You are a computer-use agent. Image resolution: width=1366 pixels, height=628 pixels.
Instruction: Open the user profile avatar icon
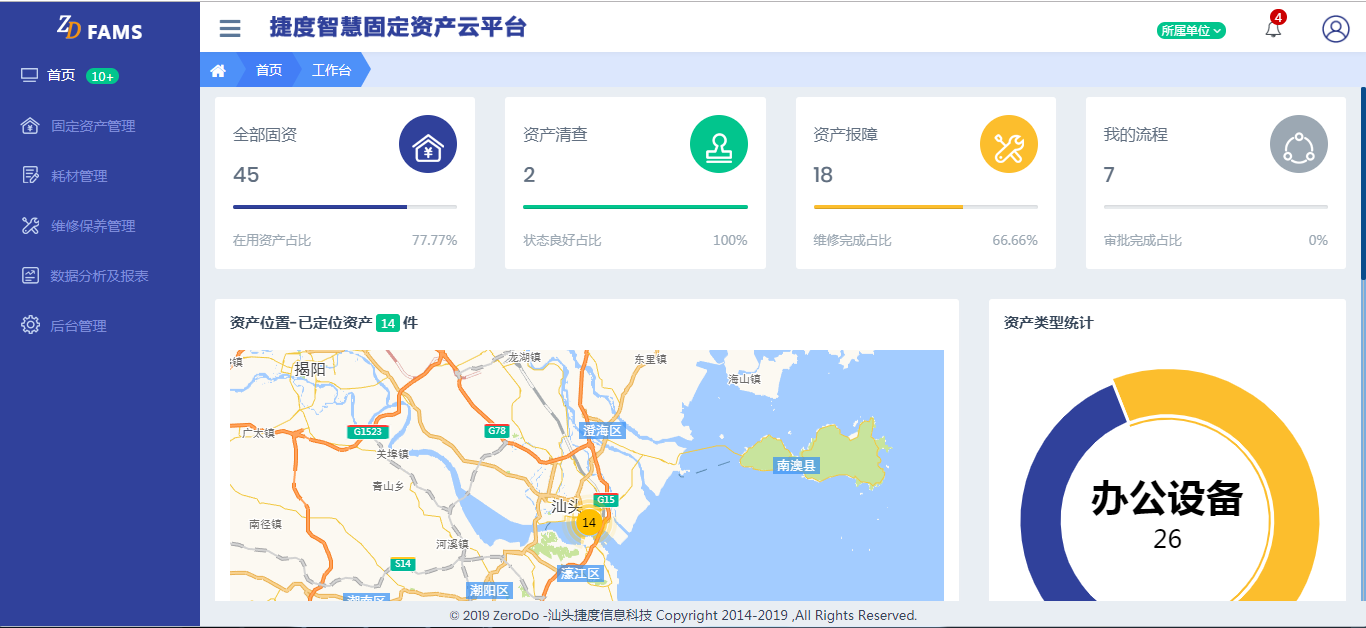coord(1335,29)
